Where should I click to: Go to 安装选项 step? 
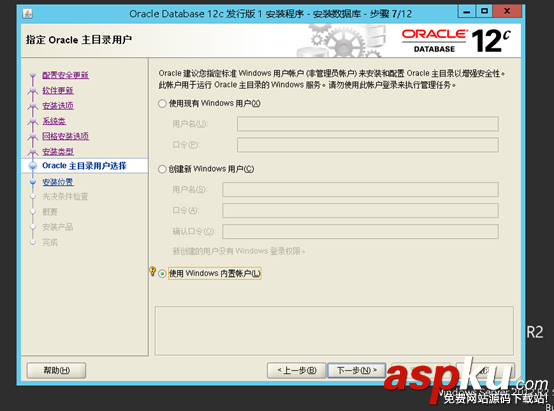[58, 106]
